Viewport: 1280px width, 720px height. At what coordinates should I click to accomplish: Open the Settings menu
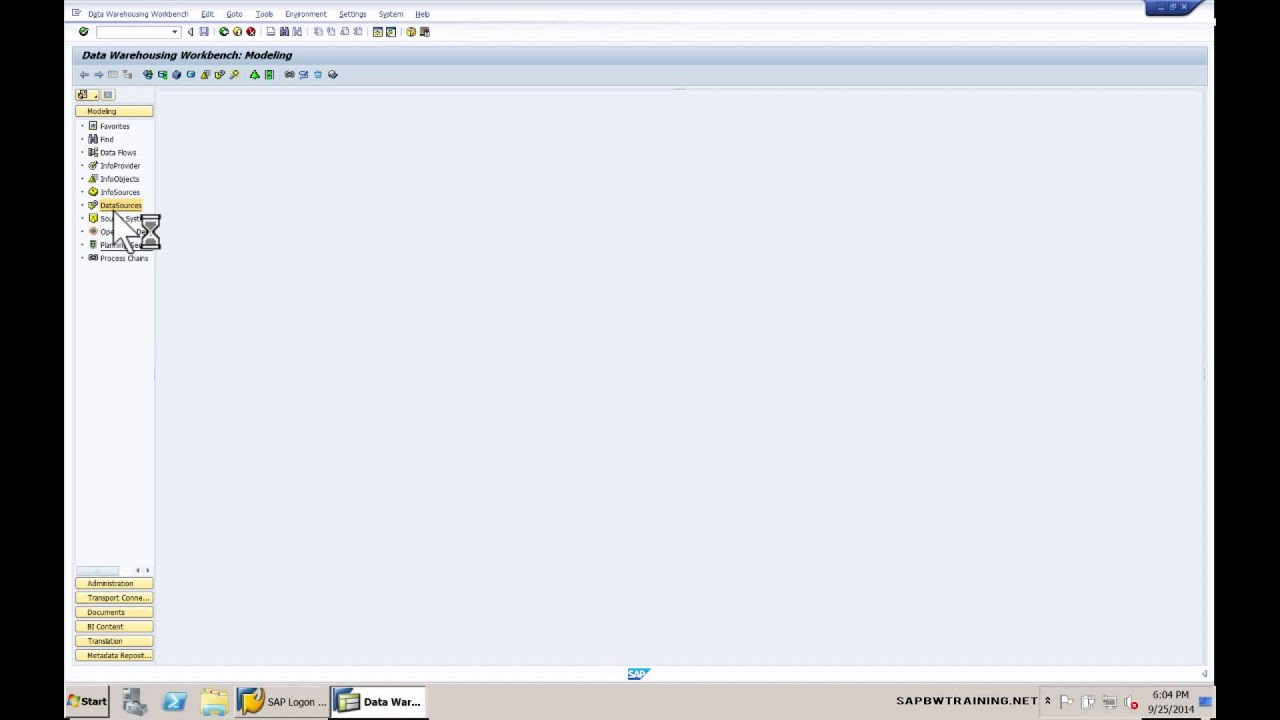click(353, 14)
